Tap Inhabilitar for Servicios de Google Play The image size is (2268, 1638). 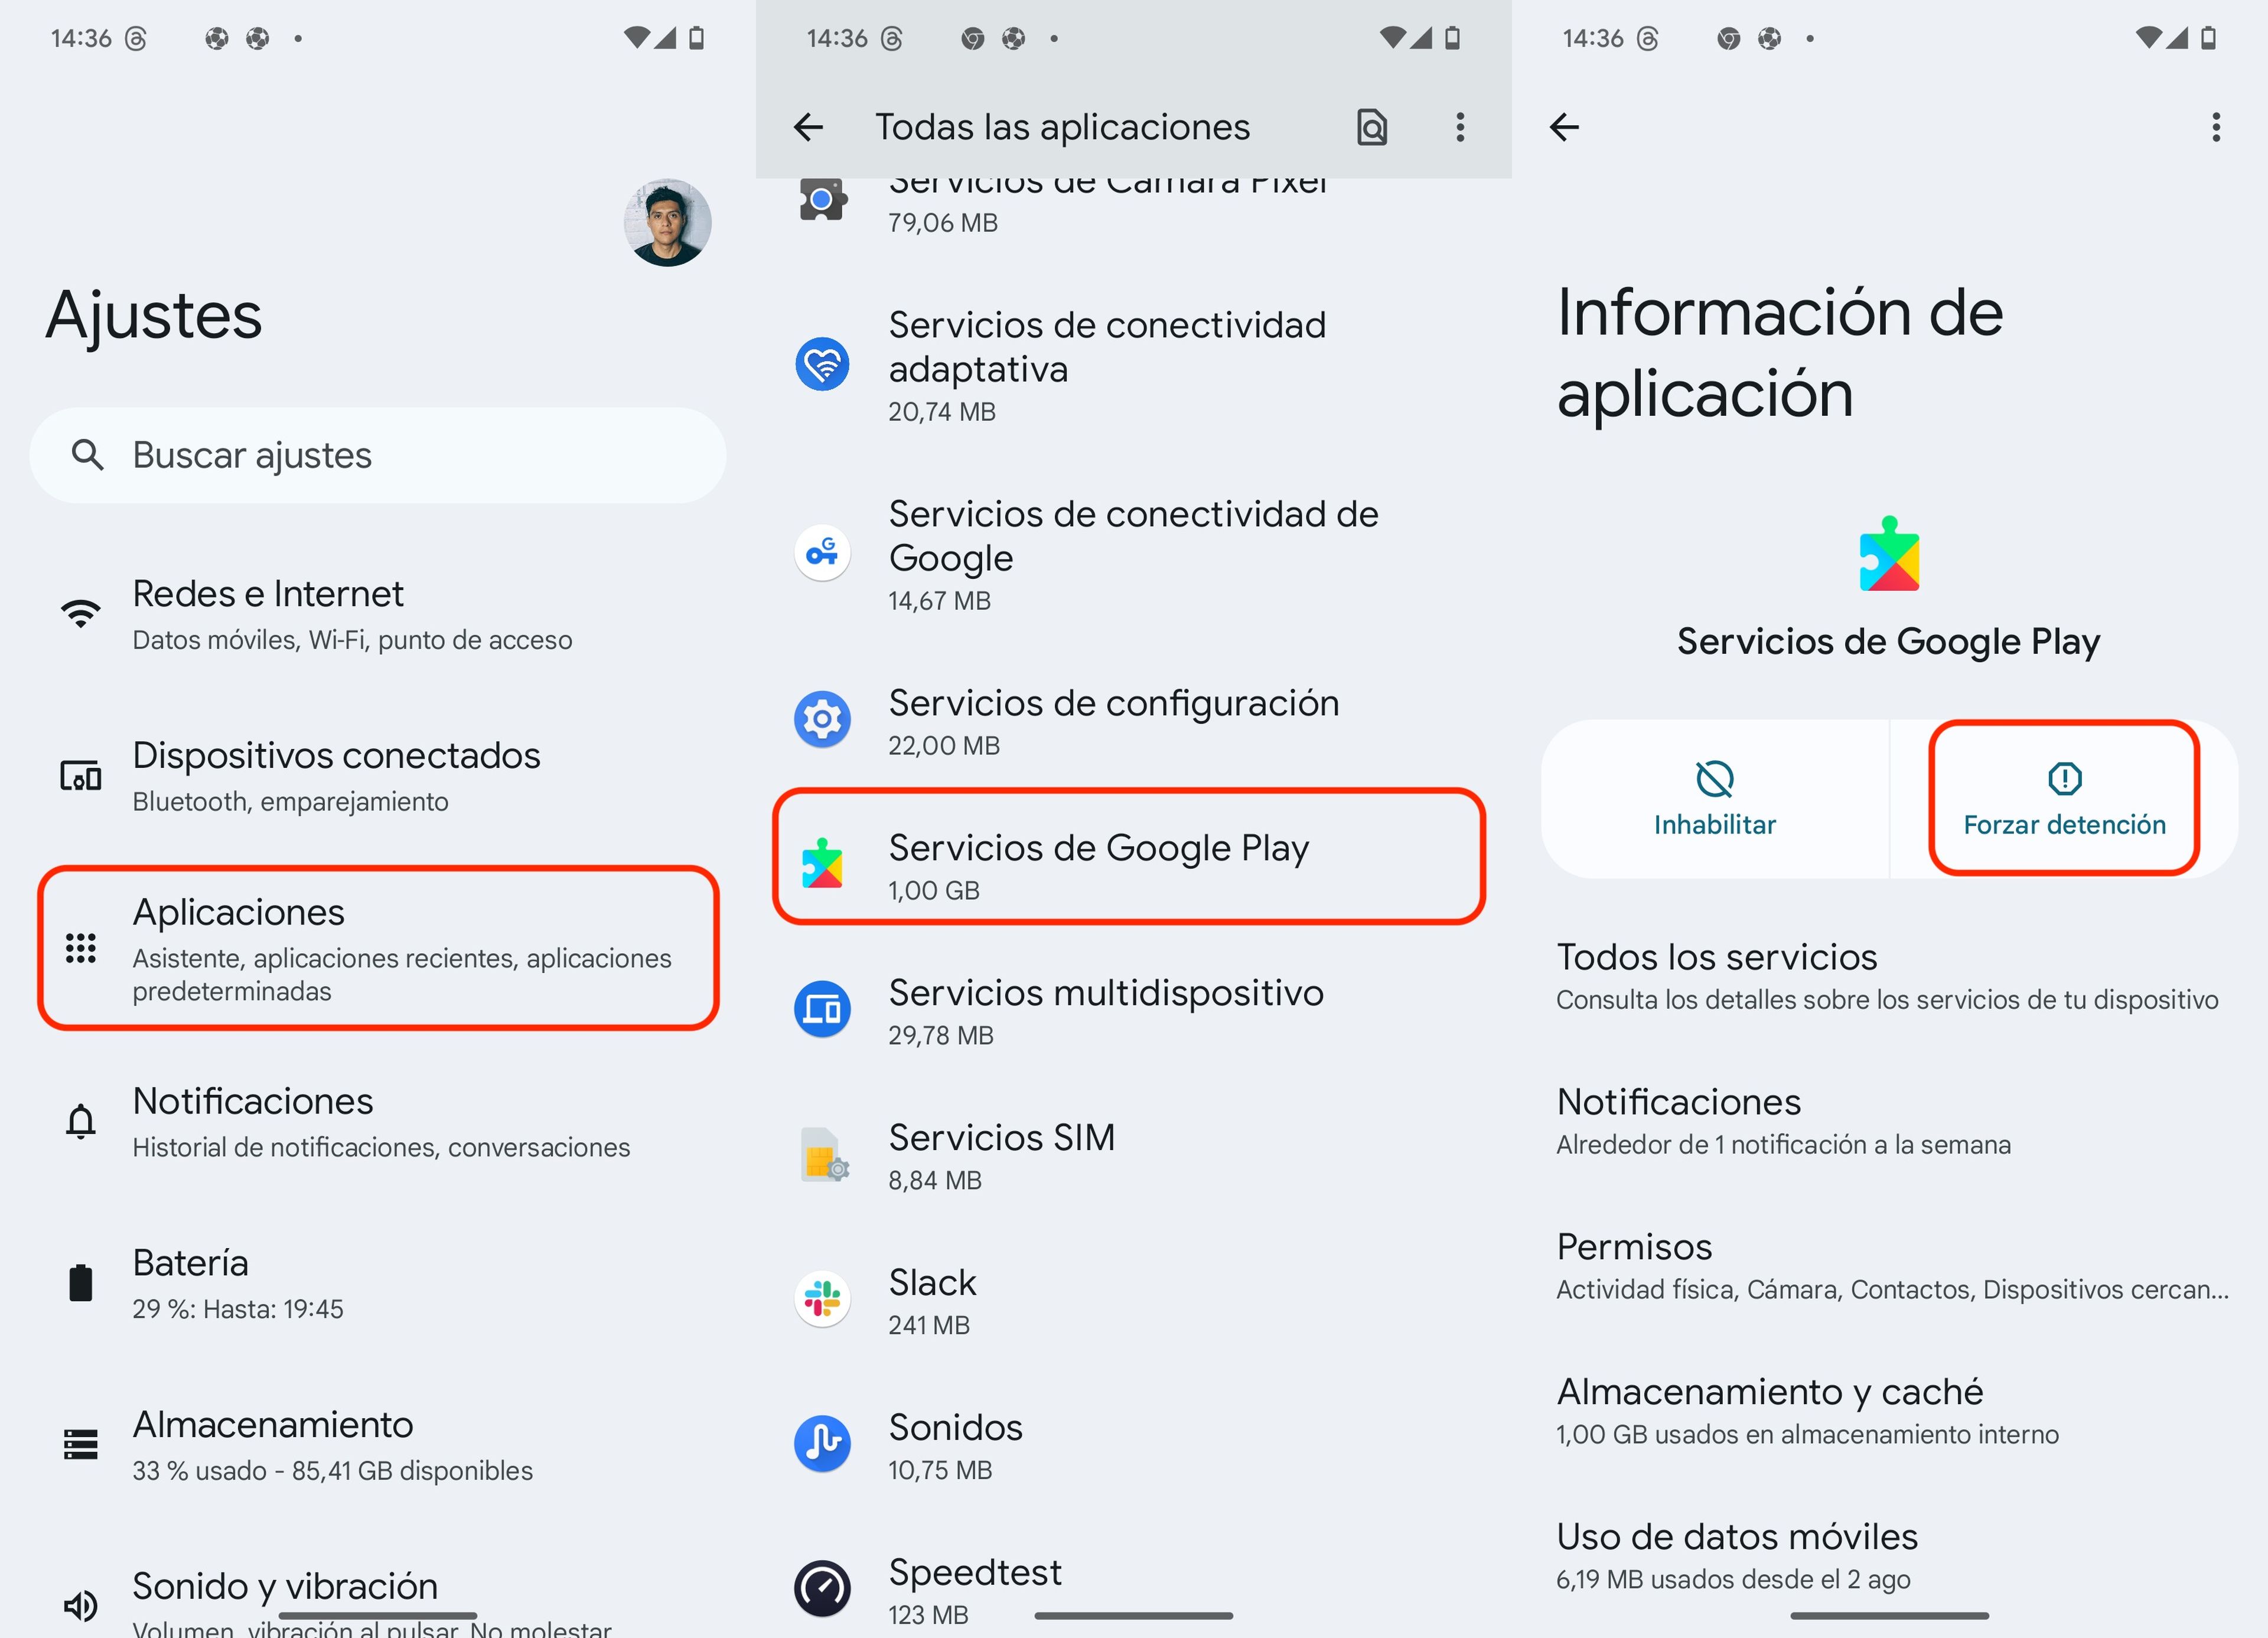tap(1714, 799)
